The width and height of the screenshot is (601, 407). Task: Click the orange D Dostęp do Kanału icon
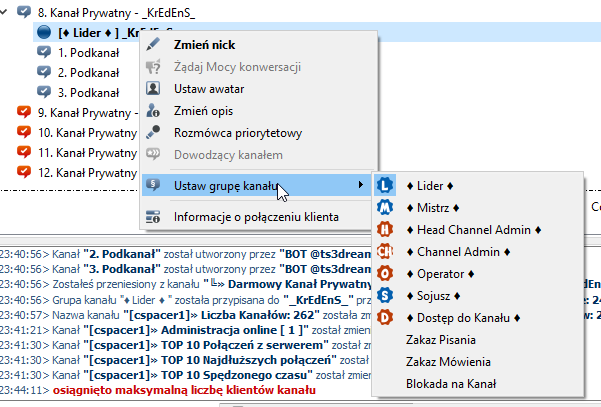click(x=385, y=317)
